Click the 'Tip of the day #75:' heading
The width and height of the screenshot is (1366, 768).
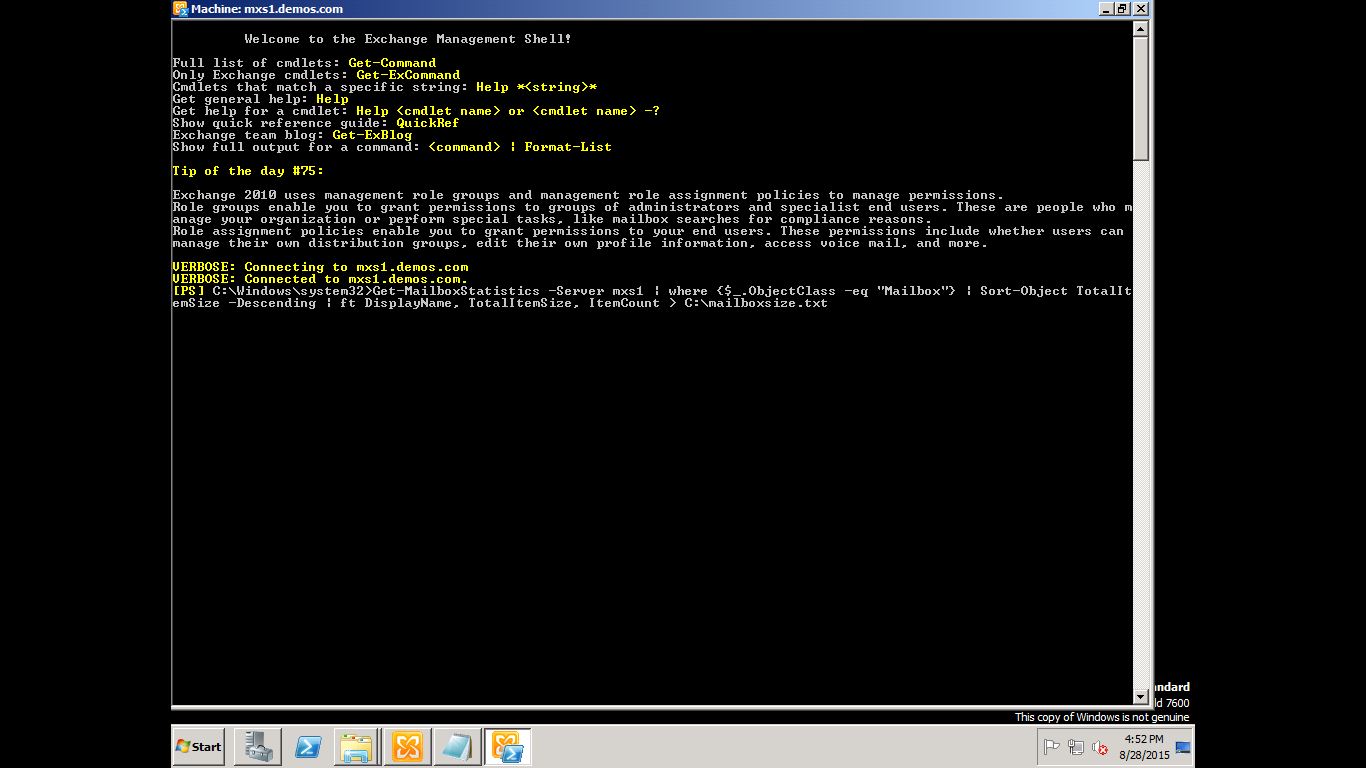pos(248,171)
